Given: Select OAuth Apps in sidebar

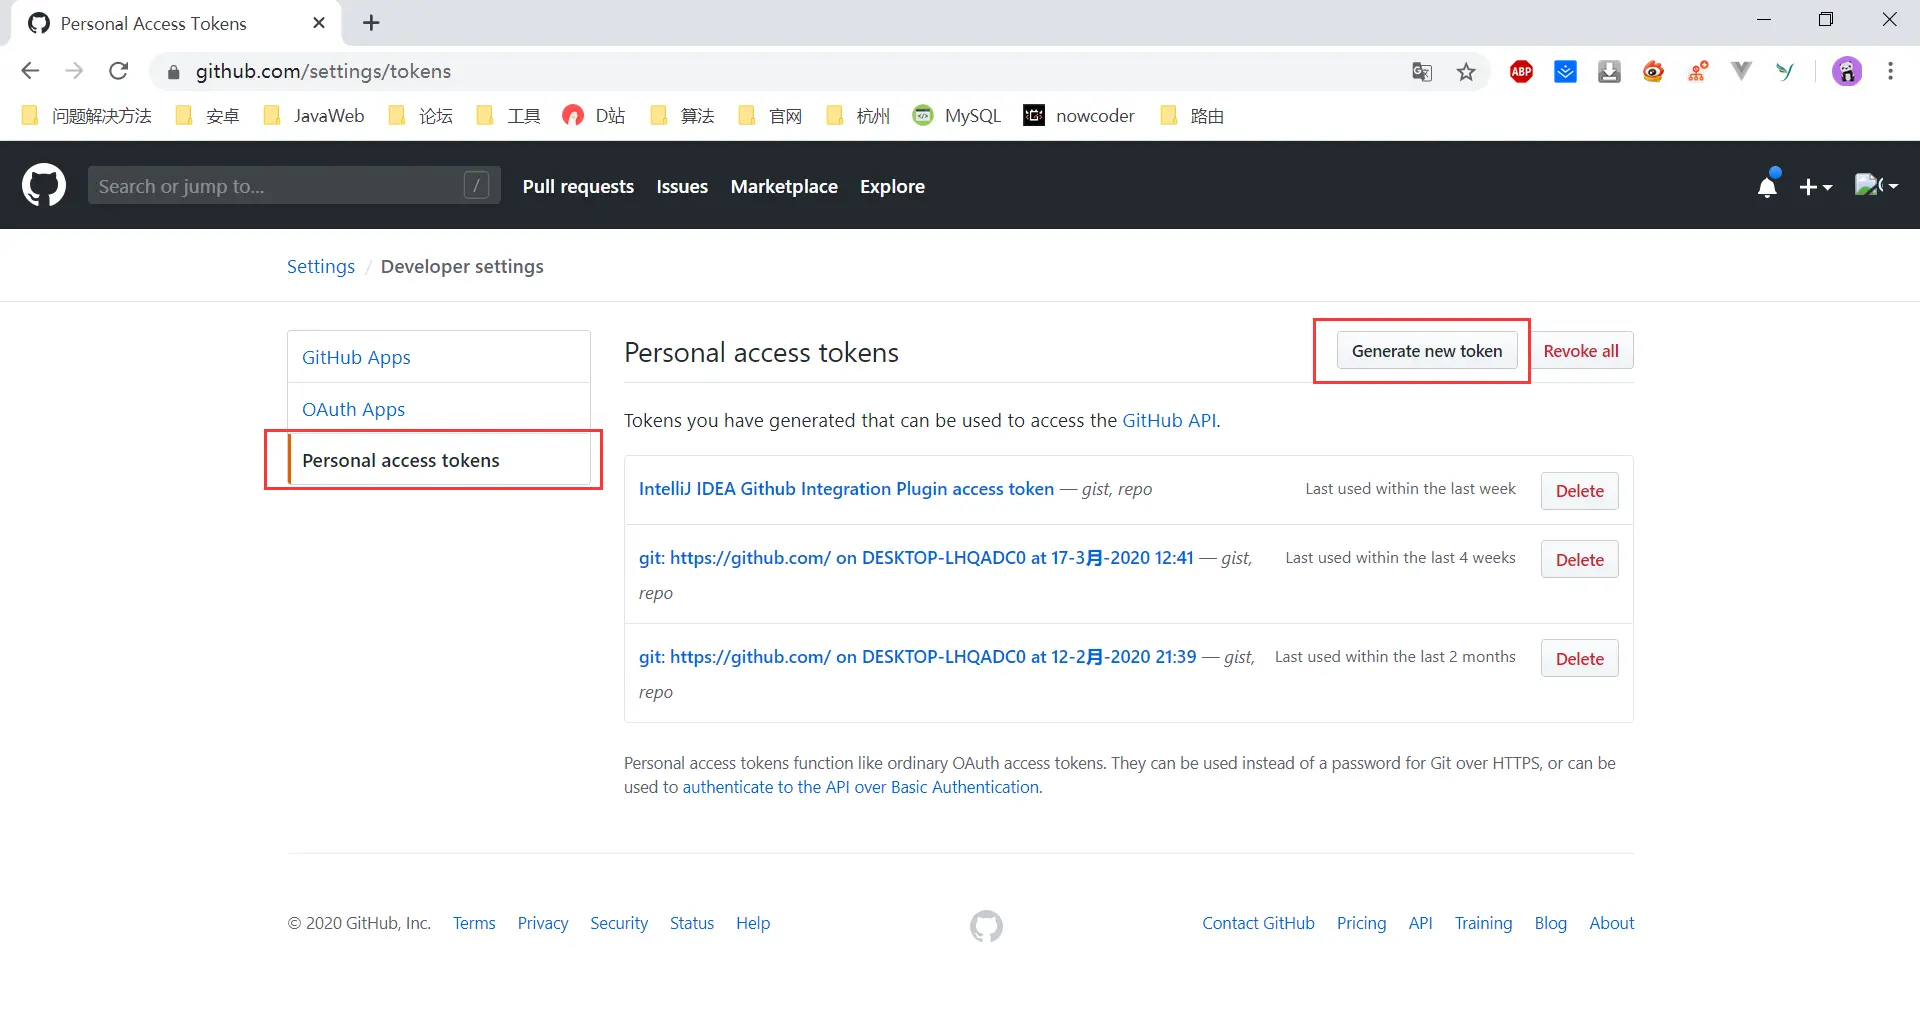Looking at the screenshot, I should (x=353, y=409).
